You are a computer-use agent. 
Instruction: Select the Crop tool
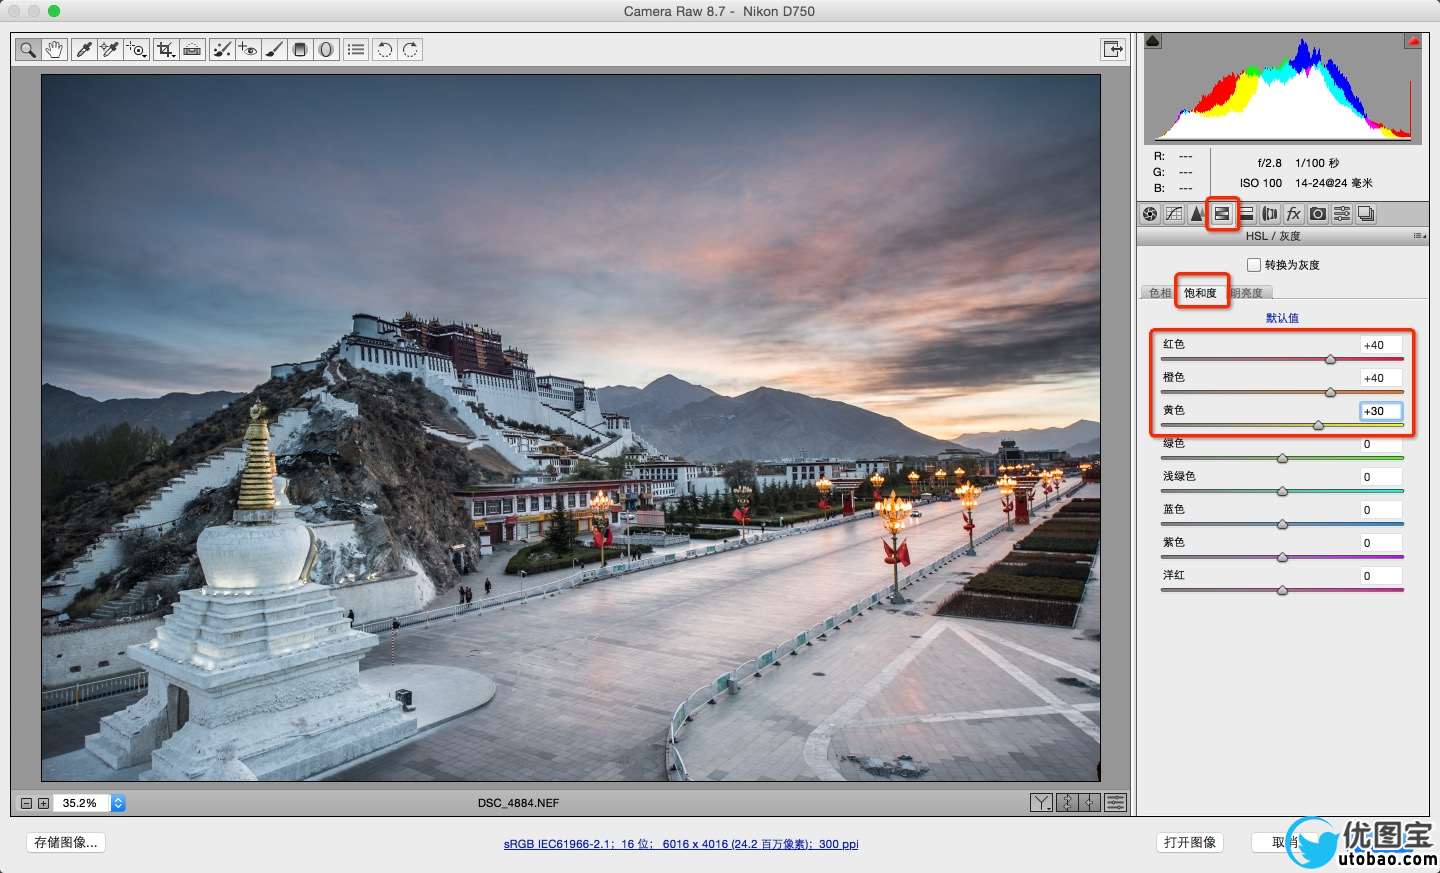coord(166,49)
